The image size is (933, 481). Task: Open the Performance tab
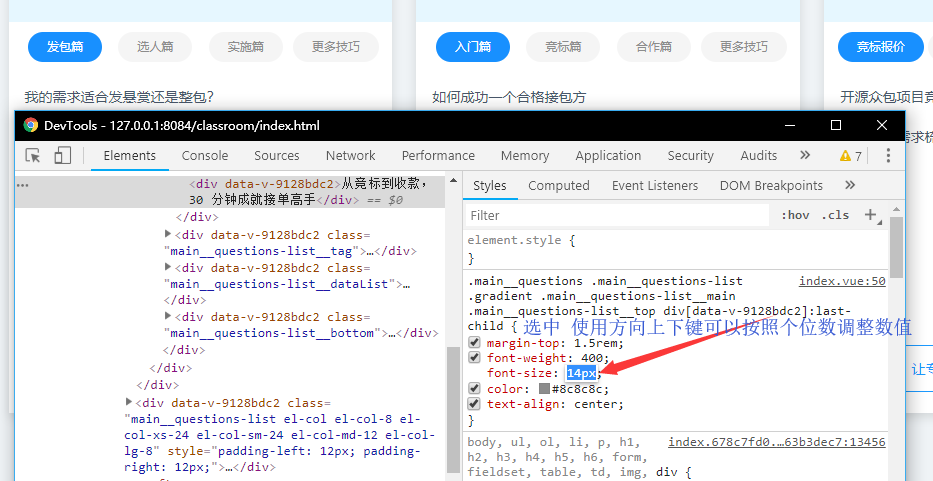click(x=438, y=156)
